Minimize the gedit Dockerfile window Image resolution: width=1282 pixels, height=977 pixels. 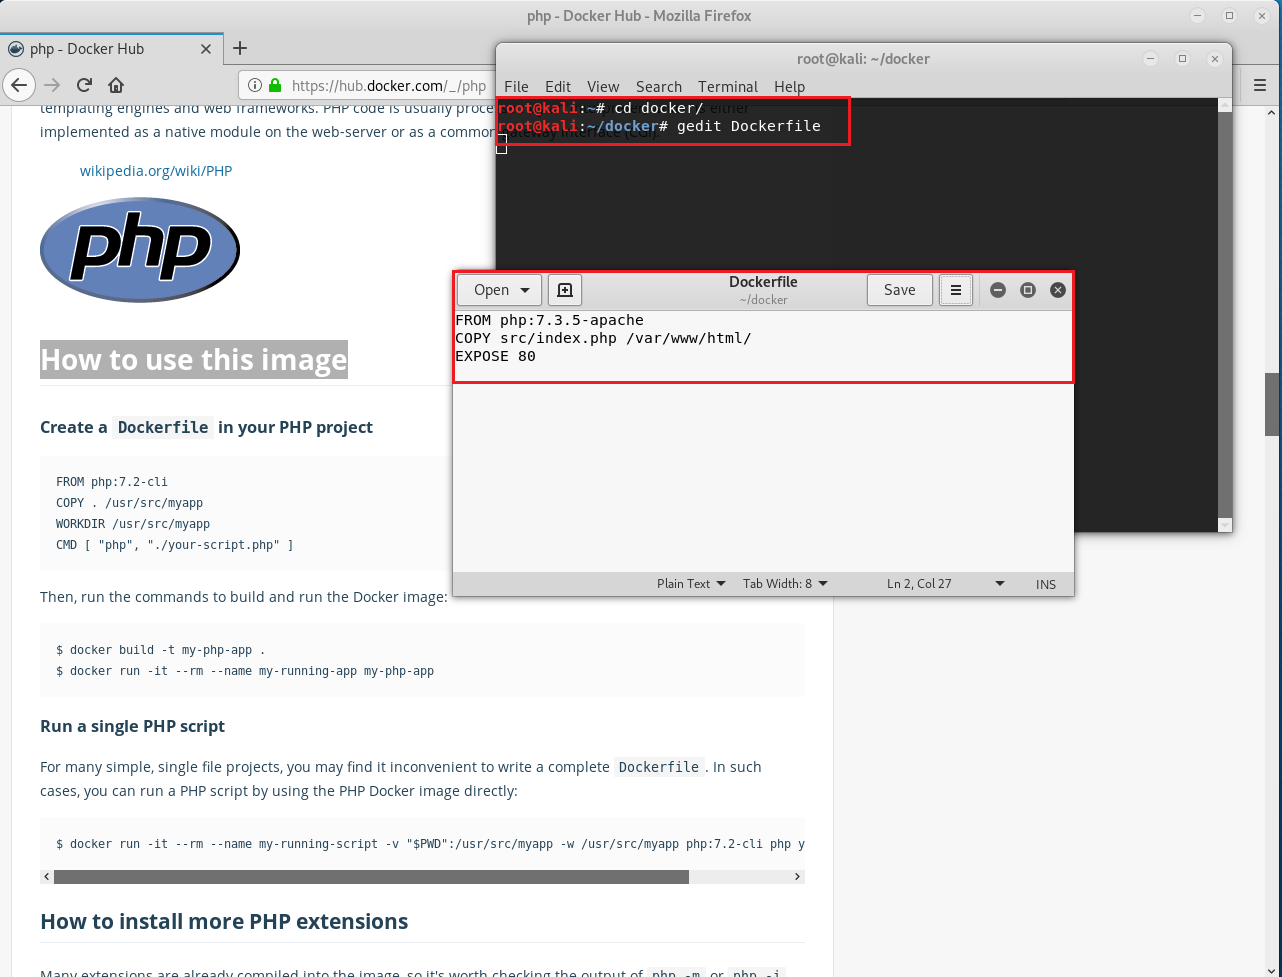coord(997,290)
